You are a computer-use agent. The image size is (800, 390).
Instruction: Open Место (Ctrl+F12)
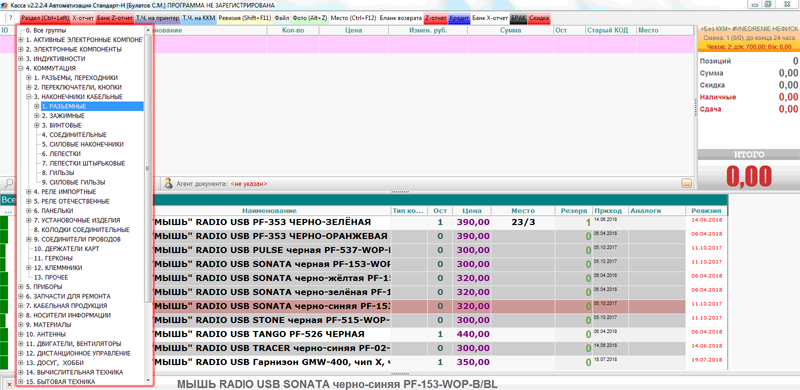point(353,18)
